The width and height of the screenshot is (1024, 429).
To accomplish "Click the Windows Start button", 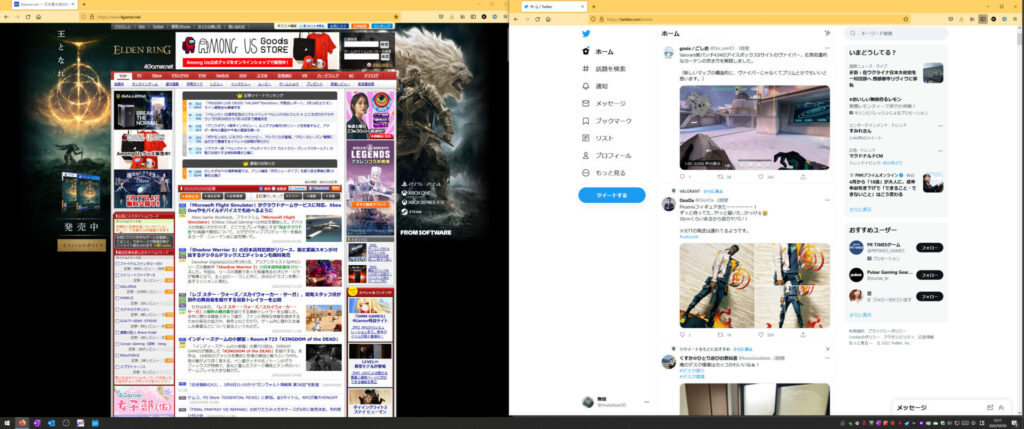I will click(x=7, y=423).
